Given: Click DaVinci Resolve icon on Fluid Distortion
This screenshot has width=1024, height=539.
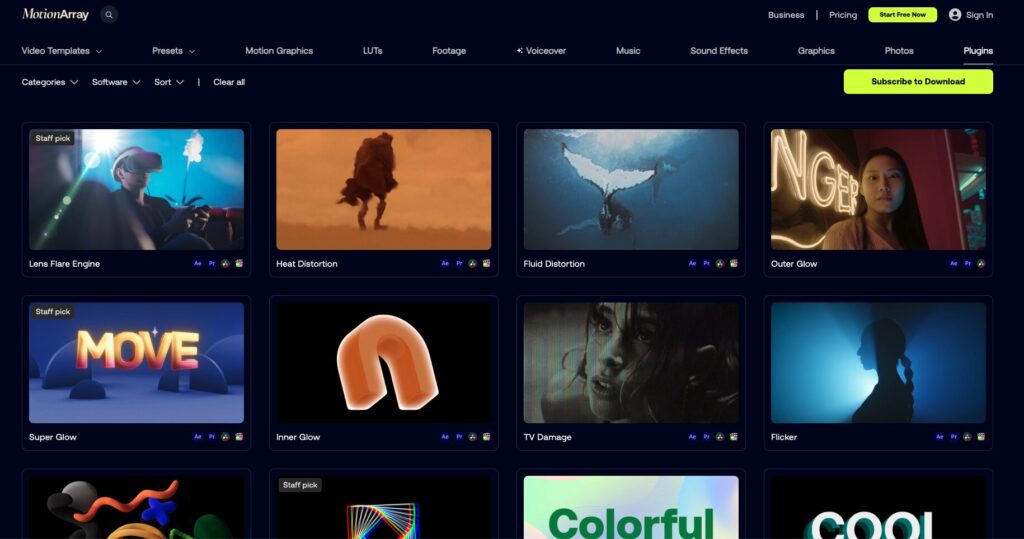Looking at the screenshot, I should (x=720, y=263).
